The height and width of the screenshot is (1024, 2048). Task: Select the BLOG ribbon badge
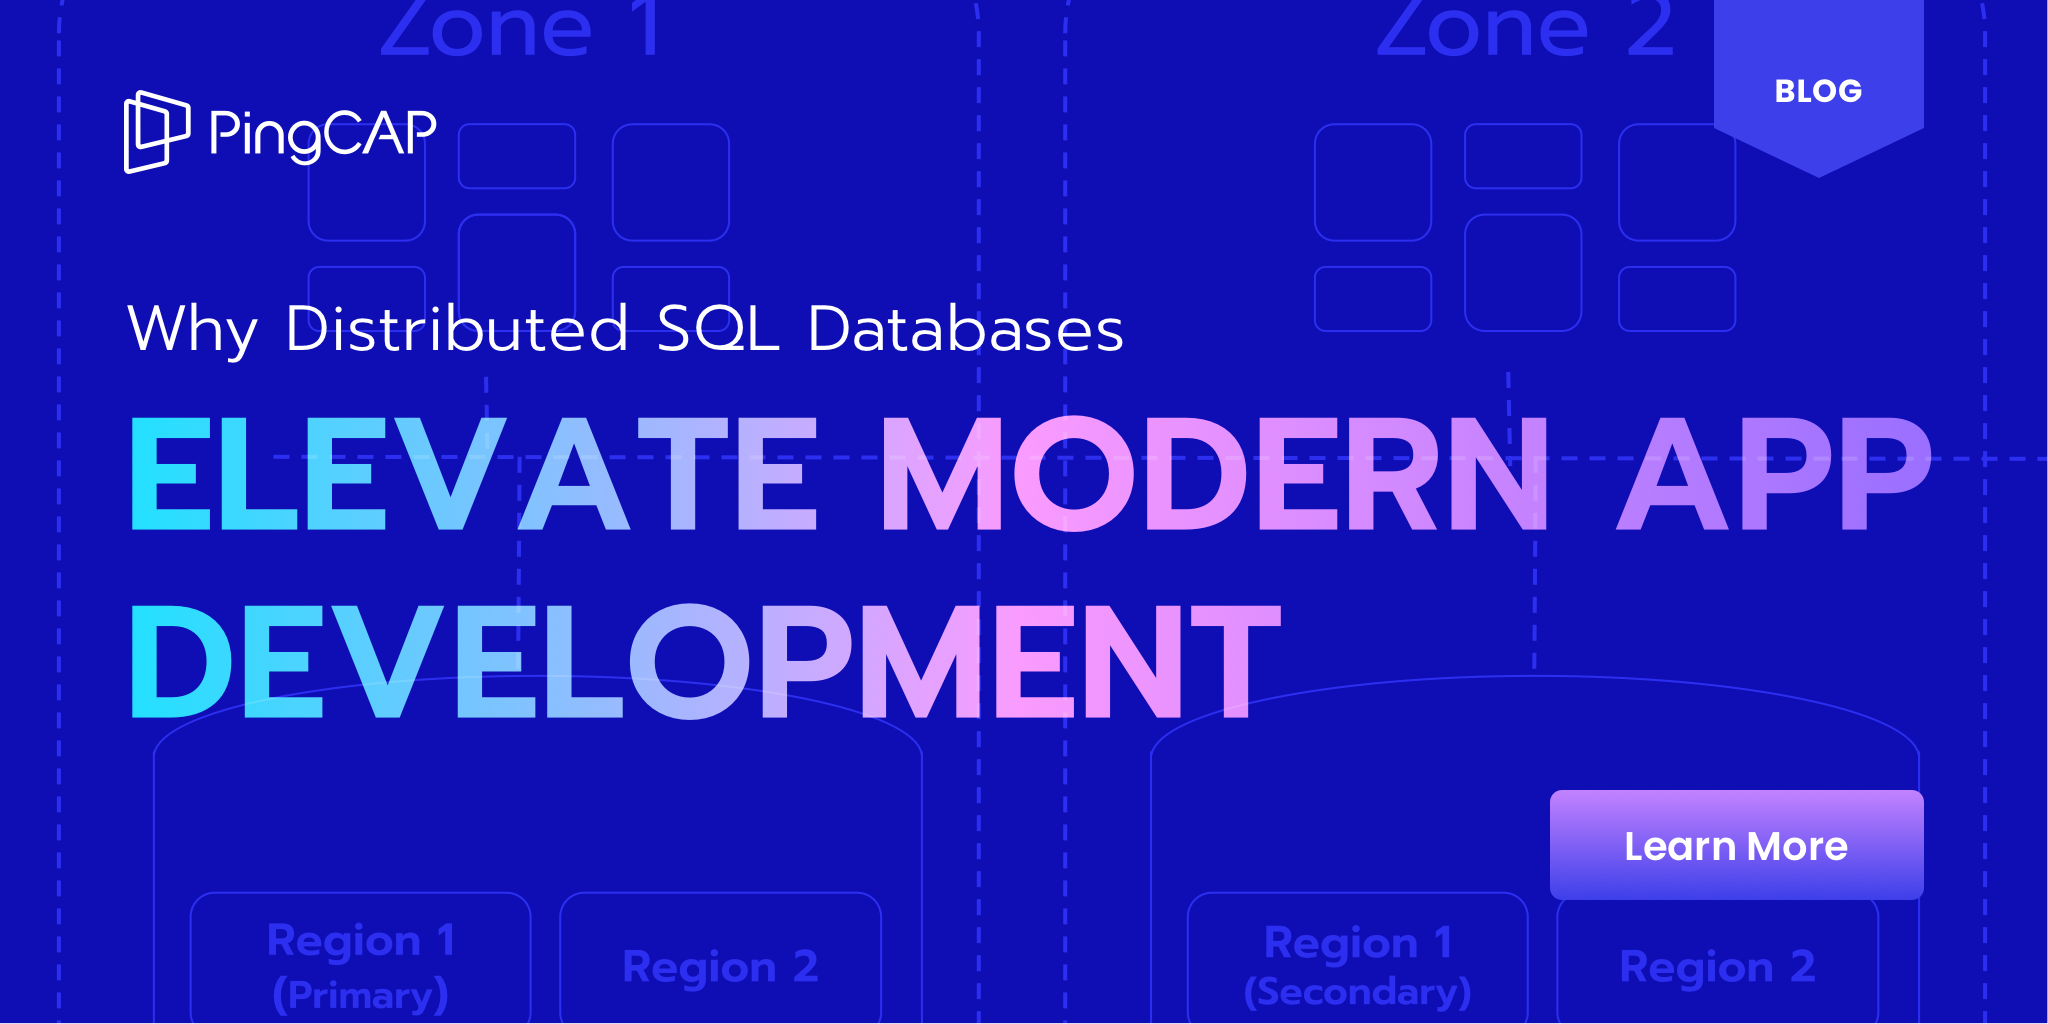click(x=1818, y=91)
